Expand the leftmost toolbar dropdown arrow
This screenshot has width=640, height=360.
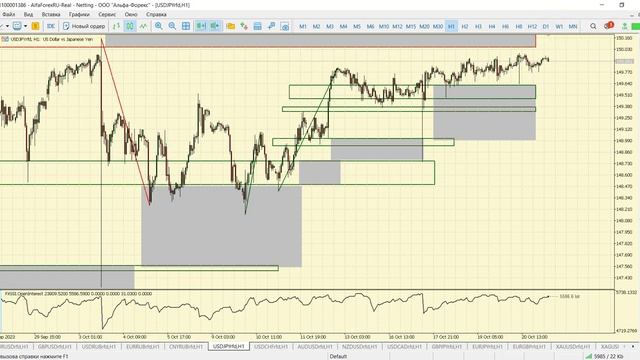(x=7, y=26)
